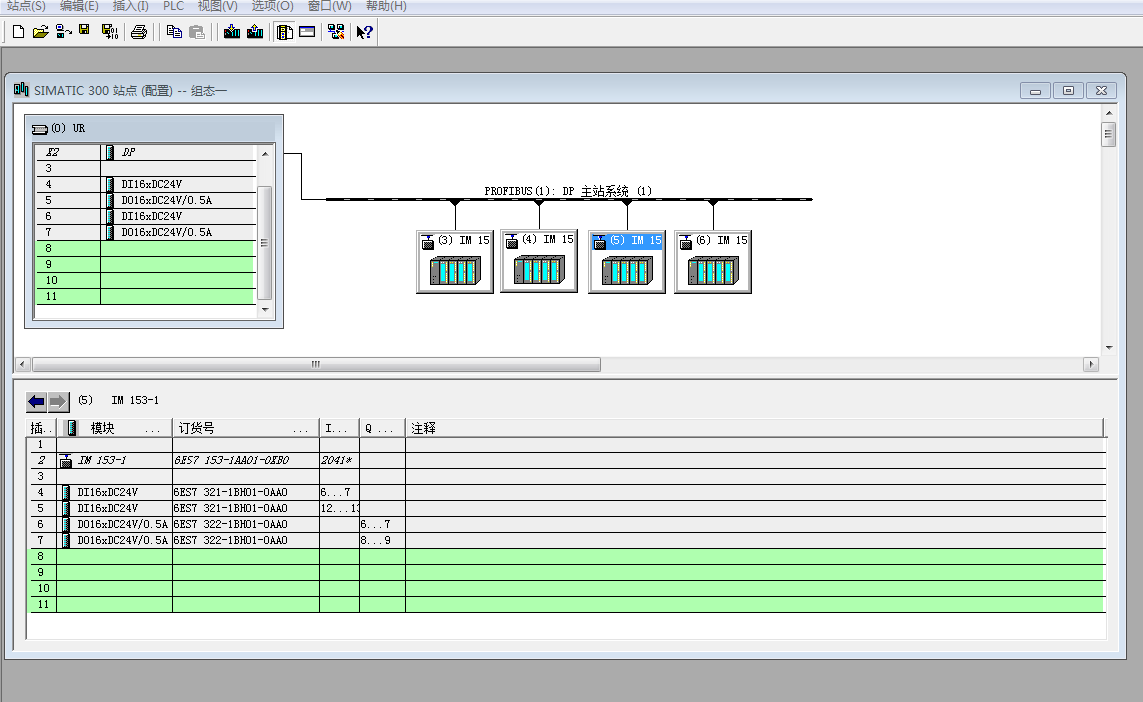Open the PLC menu
The height and width of the screenshot is (702, 1143).
(x=173, y=6)
